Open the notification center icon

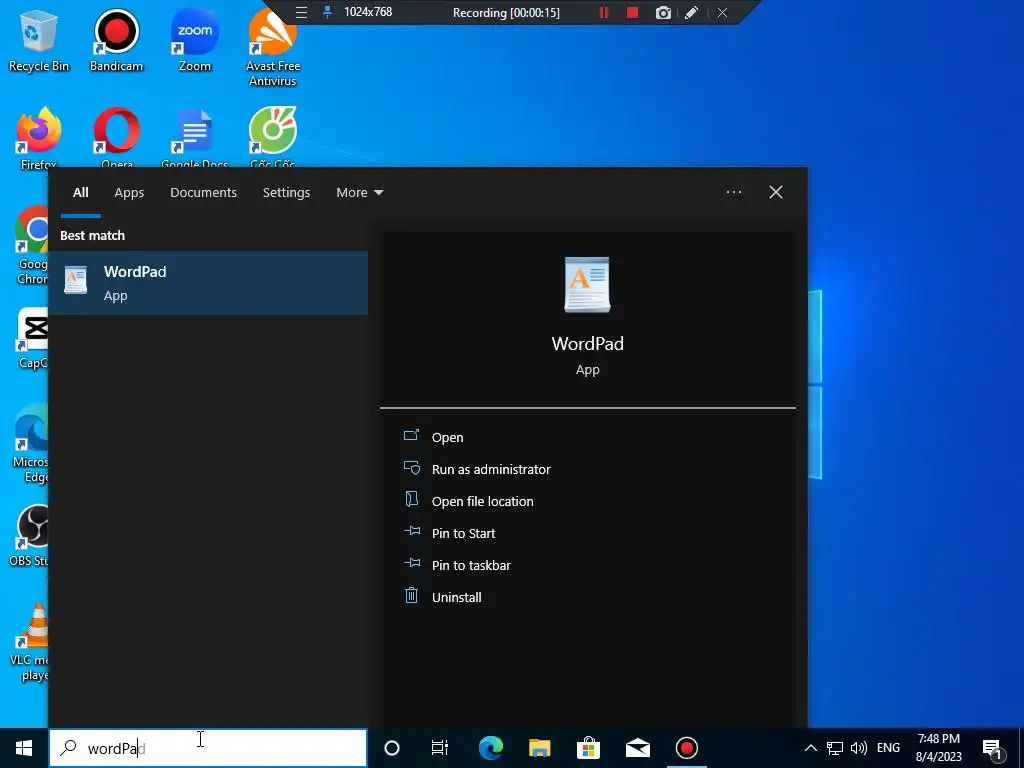pos(993,749)
